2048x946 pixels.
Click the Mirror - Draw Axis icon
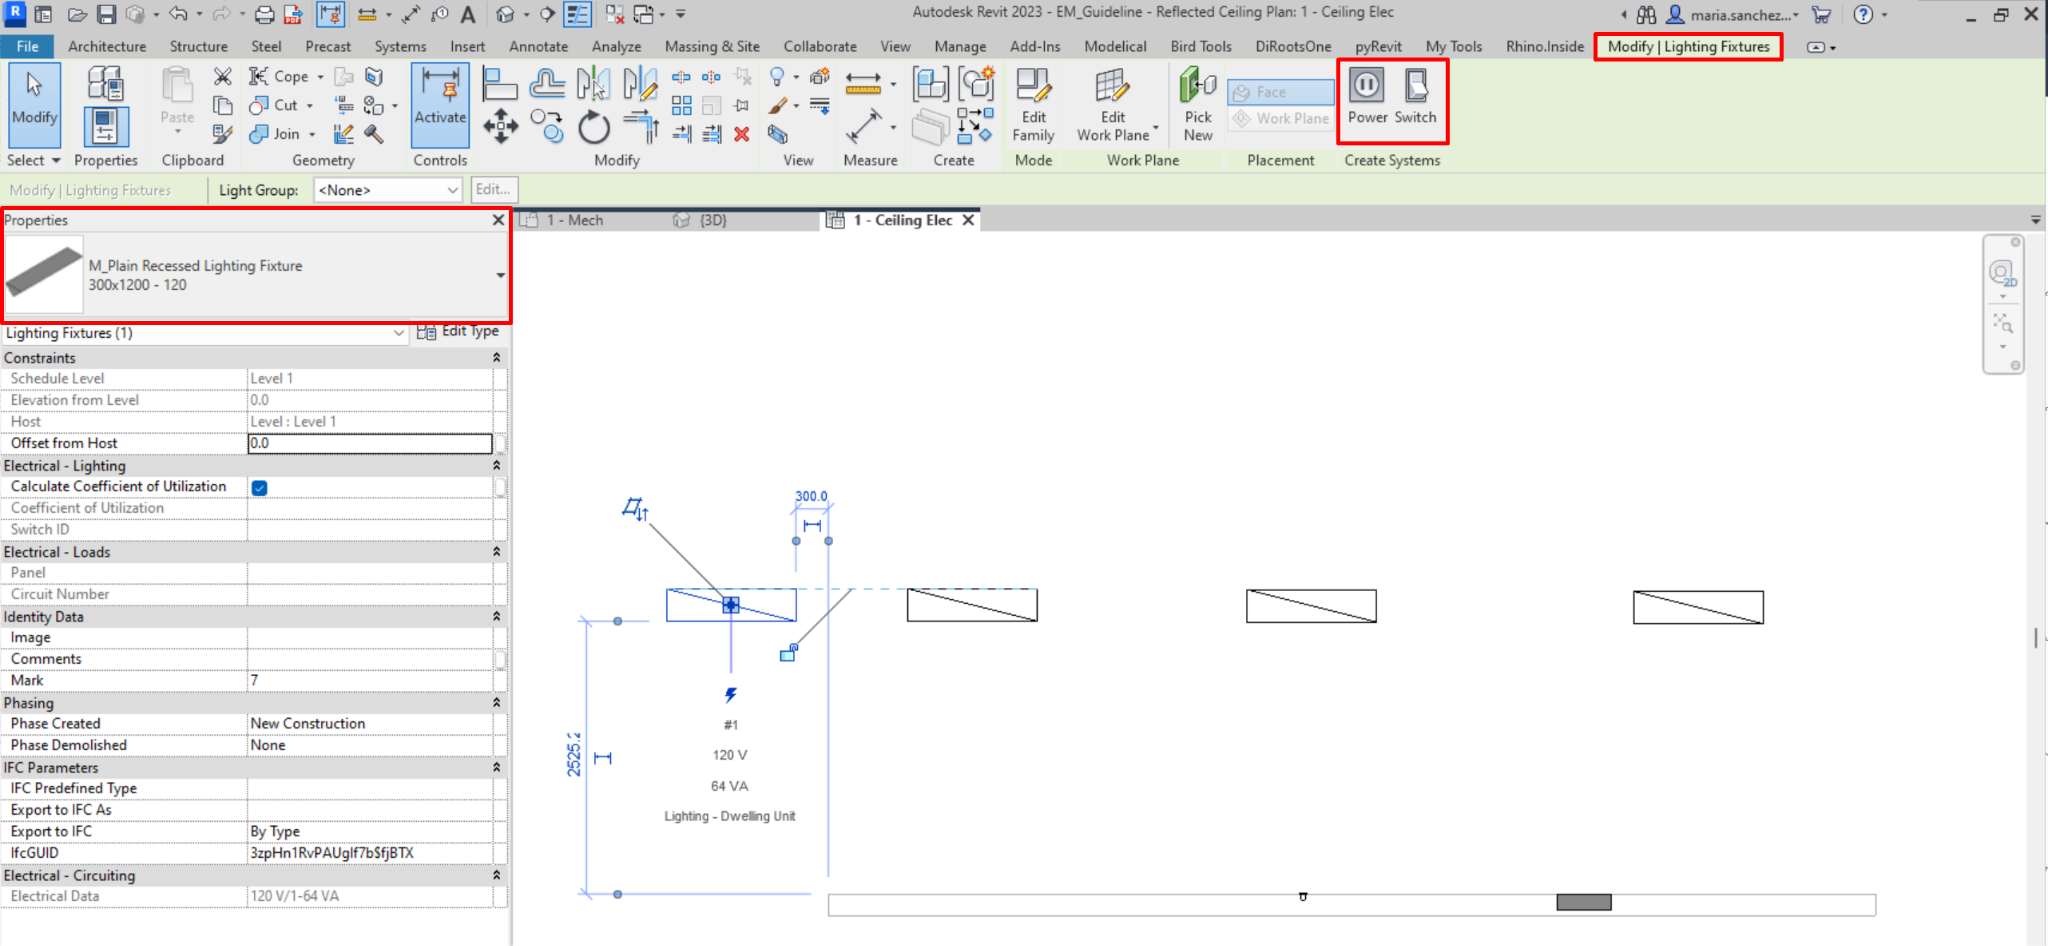(x=640, y=83)
